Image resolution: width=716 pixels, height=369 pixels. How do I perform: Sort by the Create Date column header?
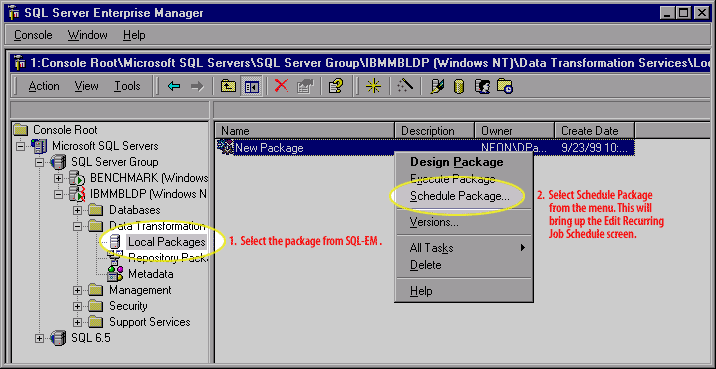click(x=595, y=131)
